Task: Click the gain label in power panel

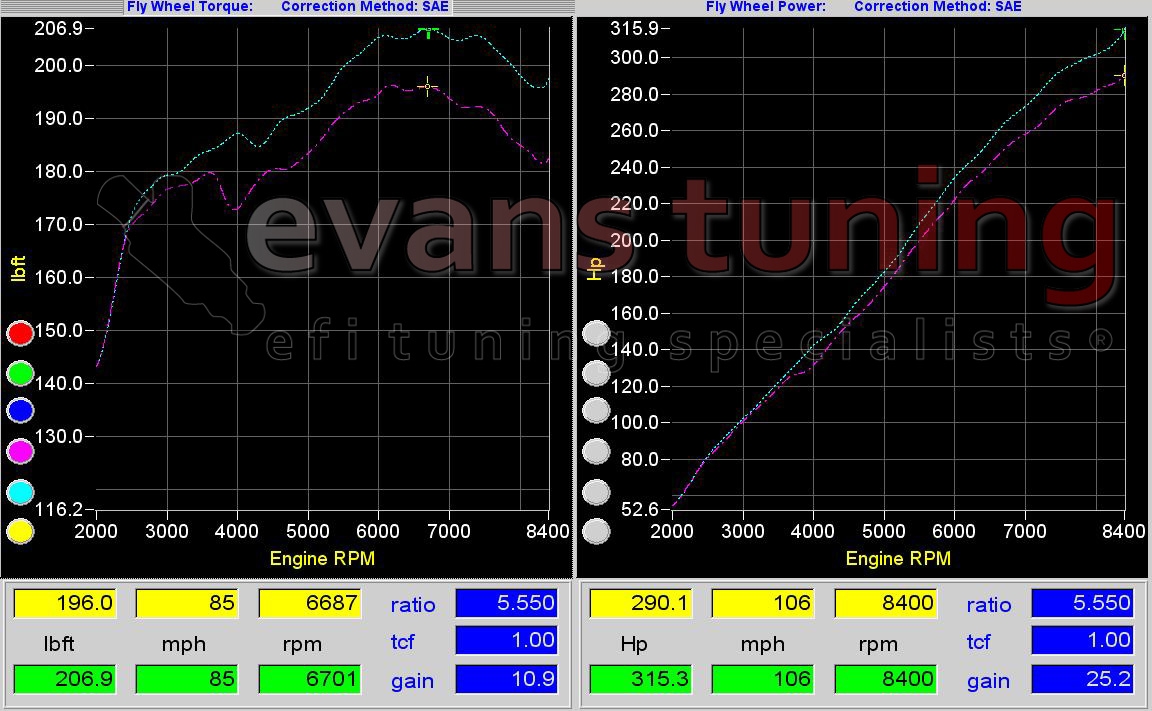Action: [988, 681]
